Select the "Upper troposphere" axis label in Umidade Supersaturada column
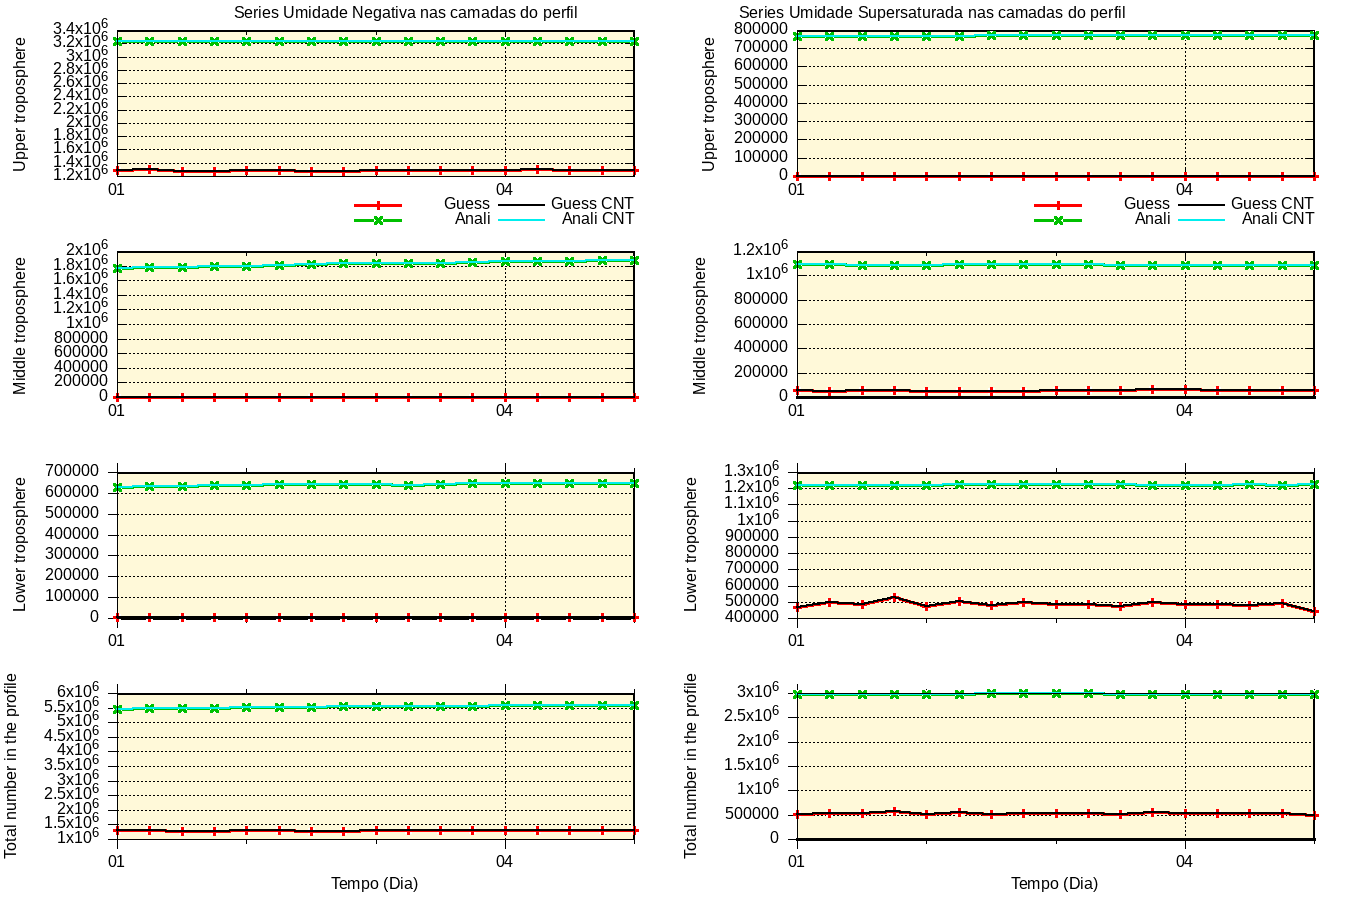This screenshot has width=1360, height=900. point(708,105)
